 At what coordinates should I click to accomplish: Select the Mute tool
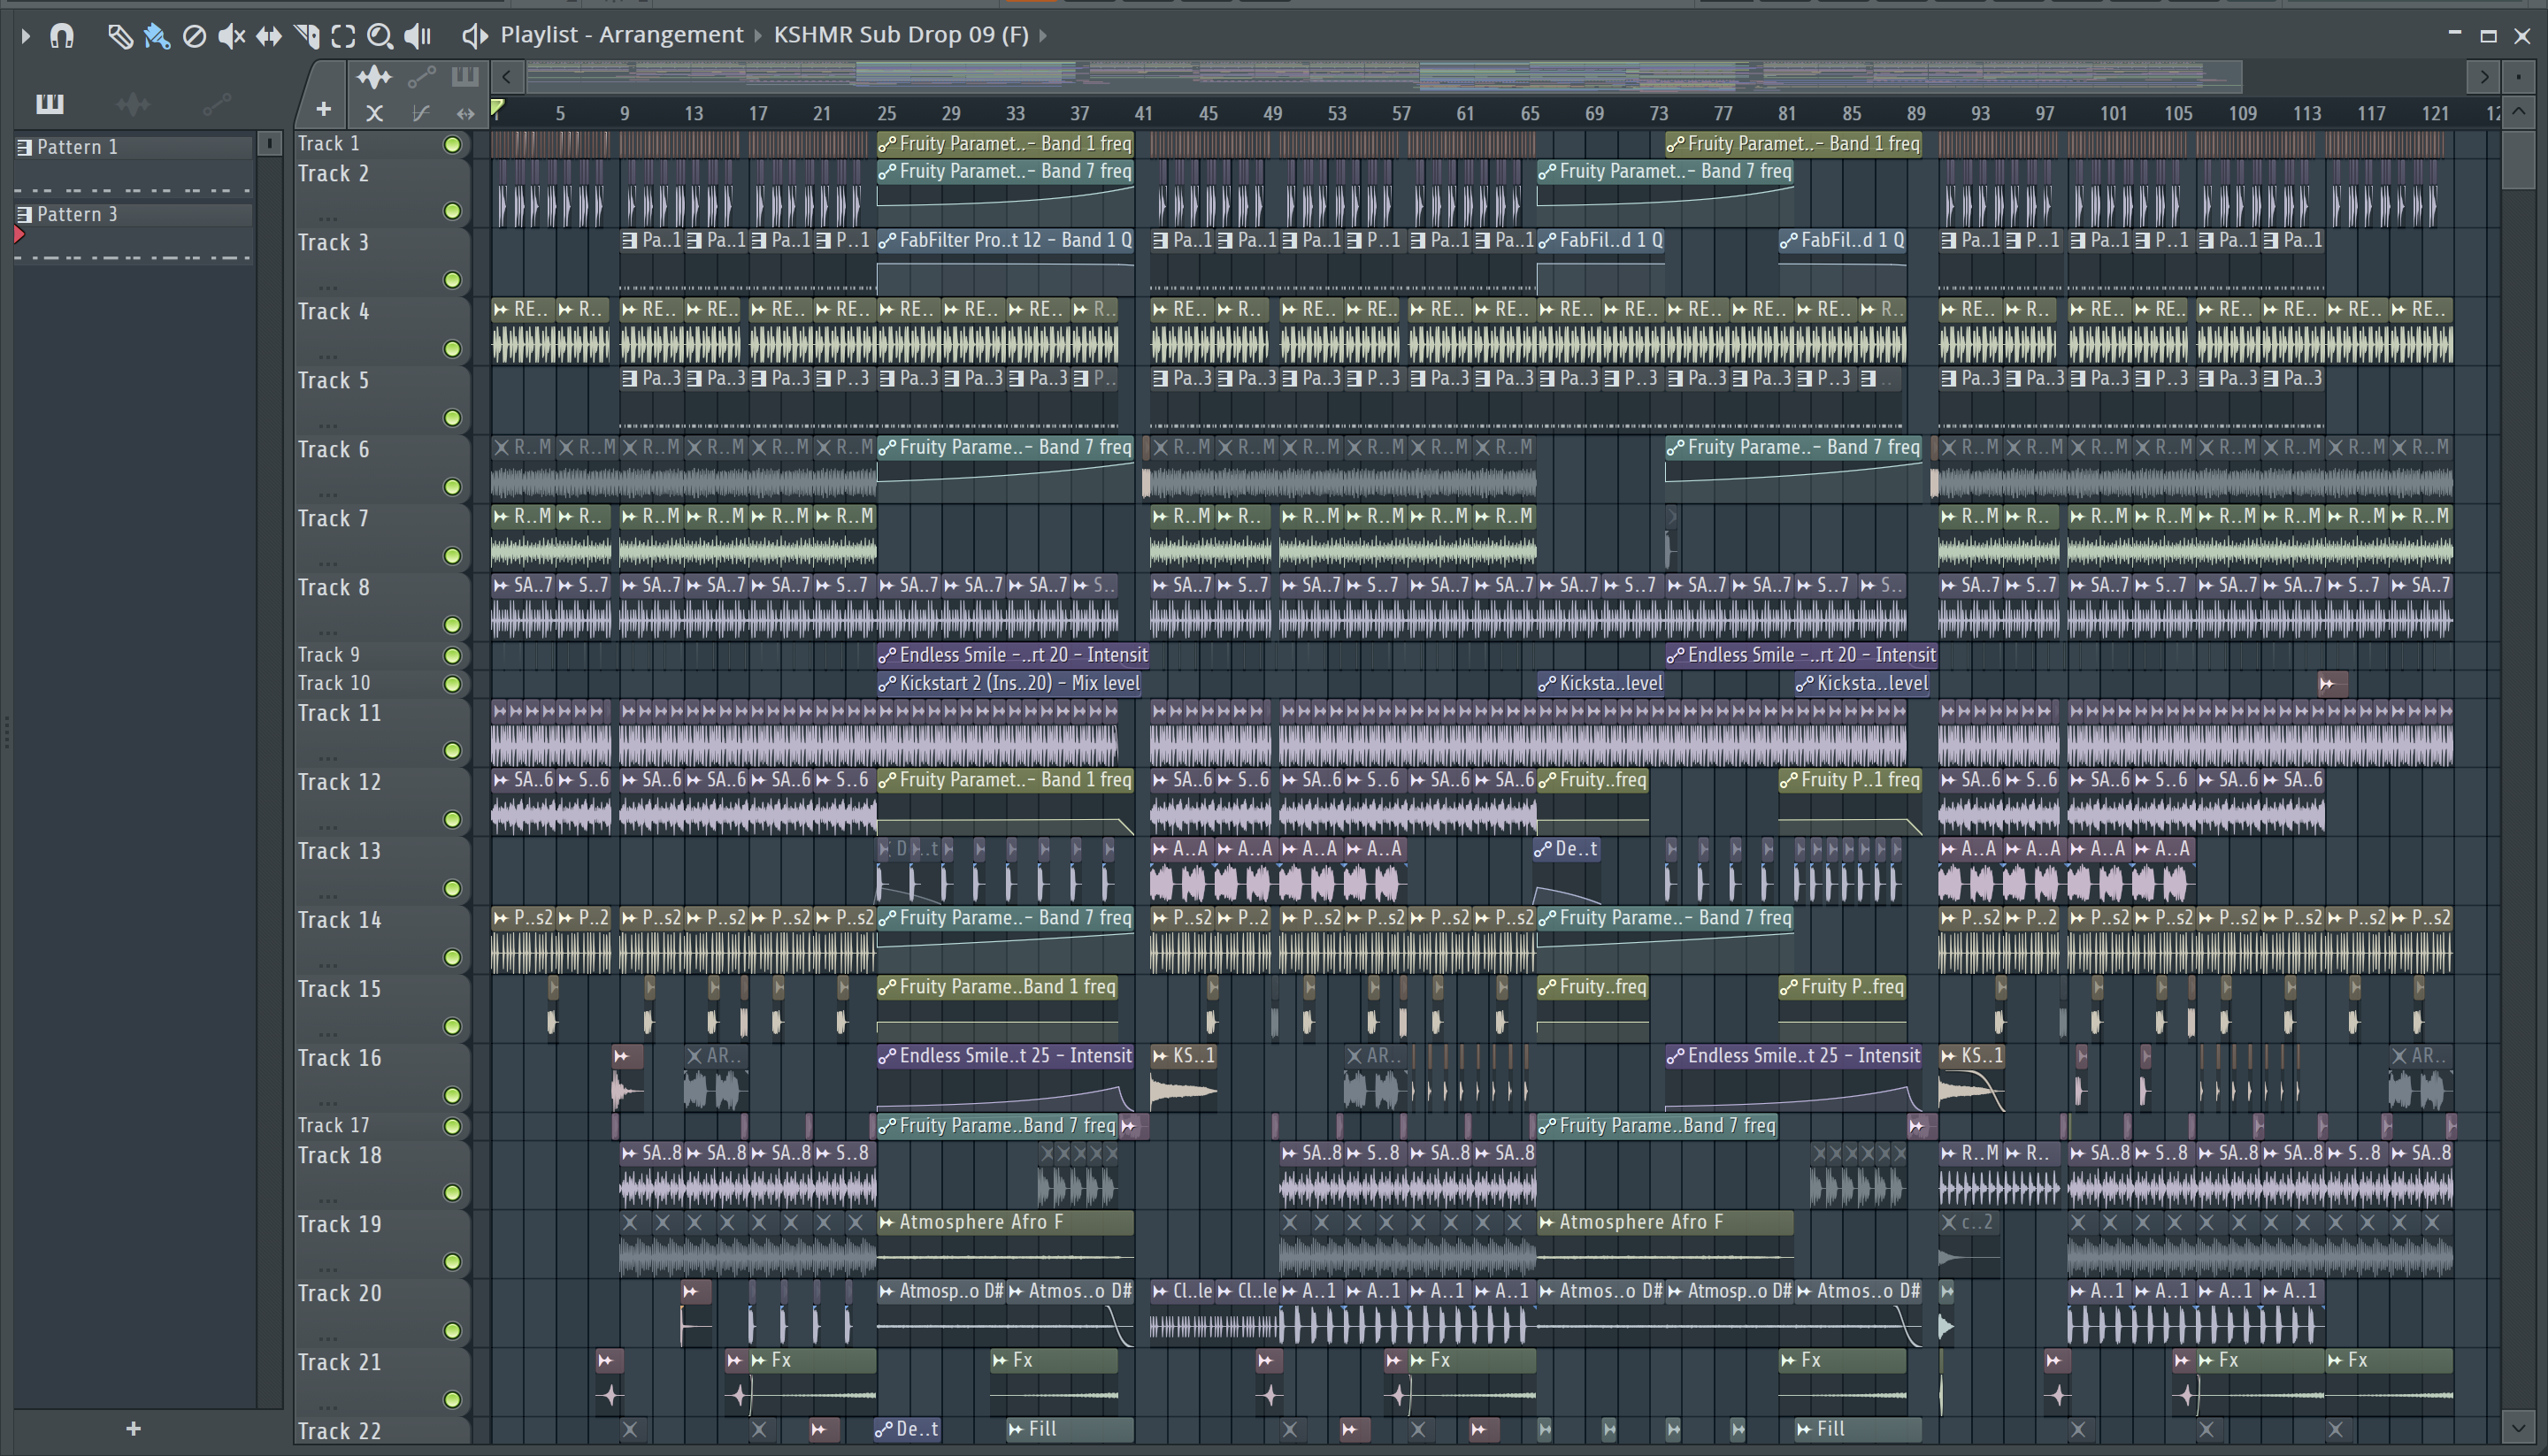[232, 37]
